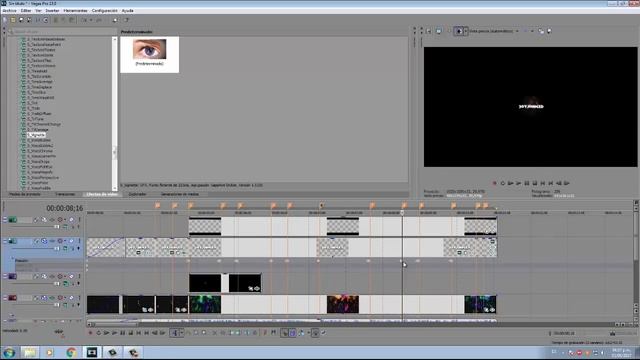The image size is (640, 360).
Task: Open Normal Edit tool dropdown arrow
Action: click(181, 333)
